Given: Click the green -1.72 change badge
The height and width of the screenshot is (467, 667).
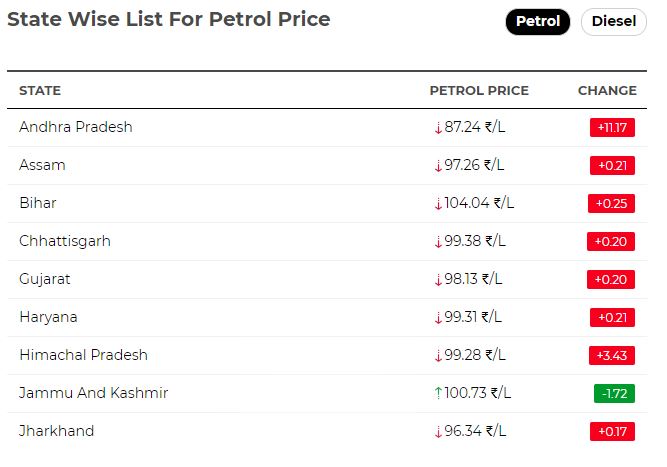Looking at the screenshot, I should pos(614,393).
